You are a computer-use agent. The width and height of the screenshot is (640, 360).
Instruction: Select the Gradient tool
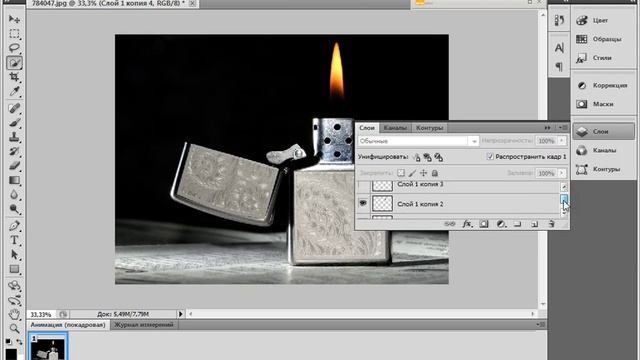[14, 180]
